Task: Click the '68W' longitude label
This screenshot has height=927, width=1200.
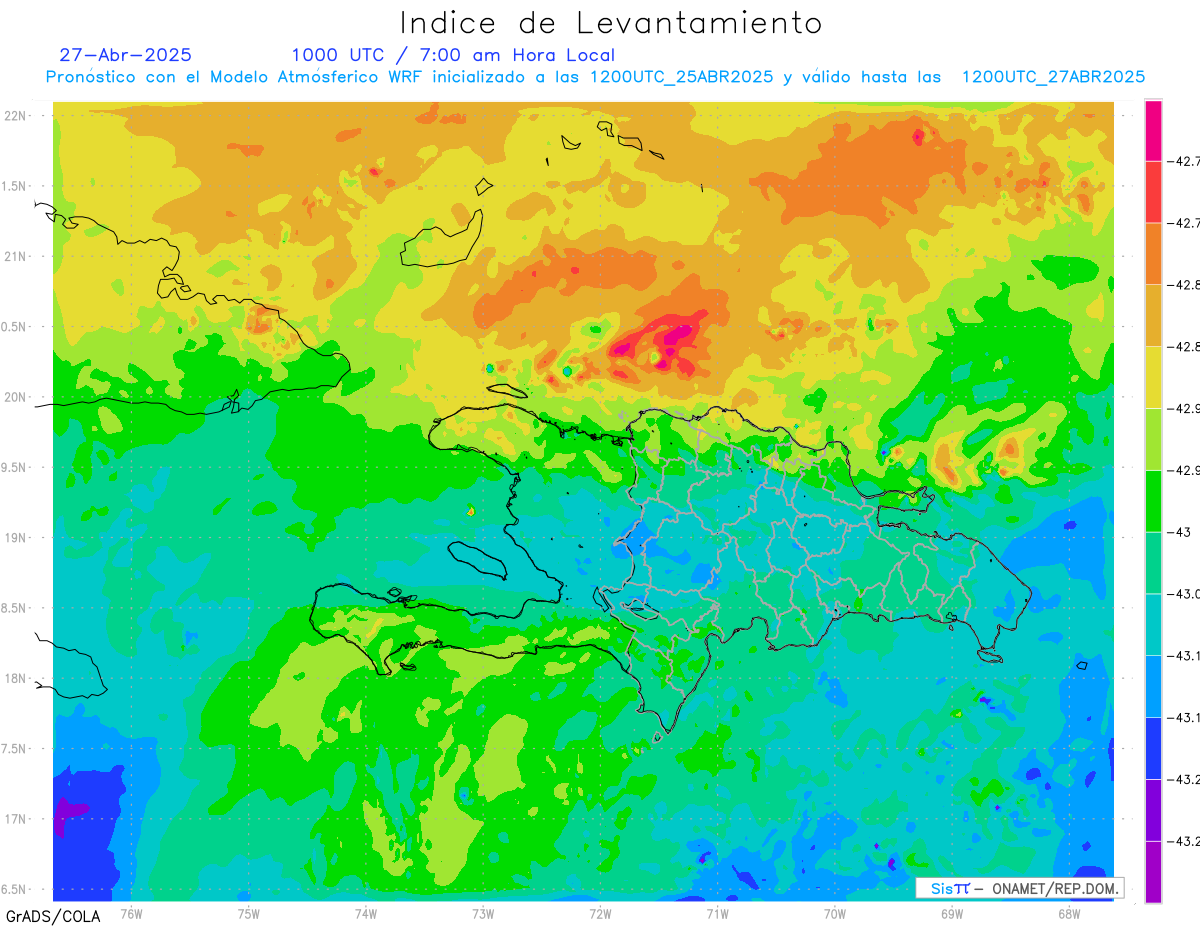Action: [1069, 913]
